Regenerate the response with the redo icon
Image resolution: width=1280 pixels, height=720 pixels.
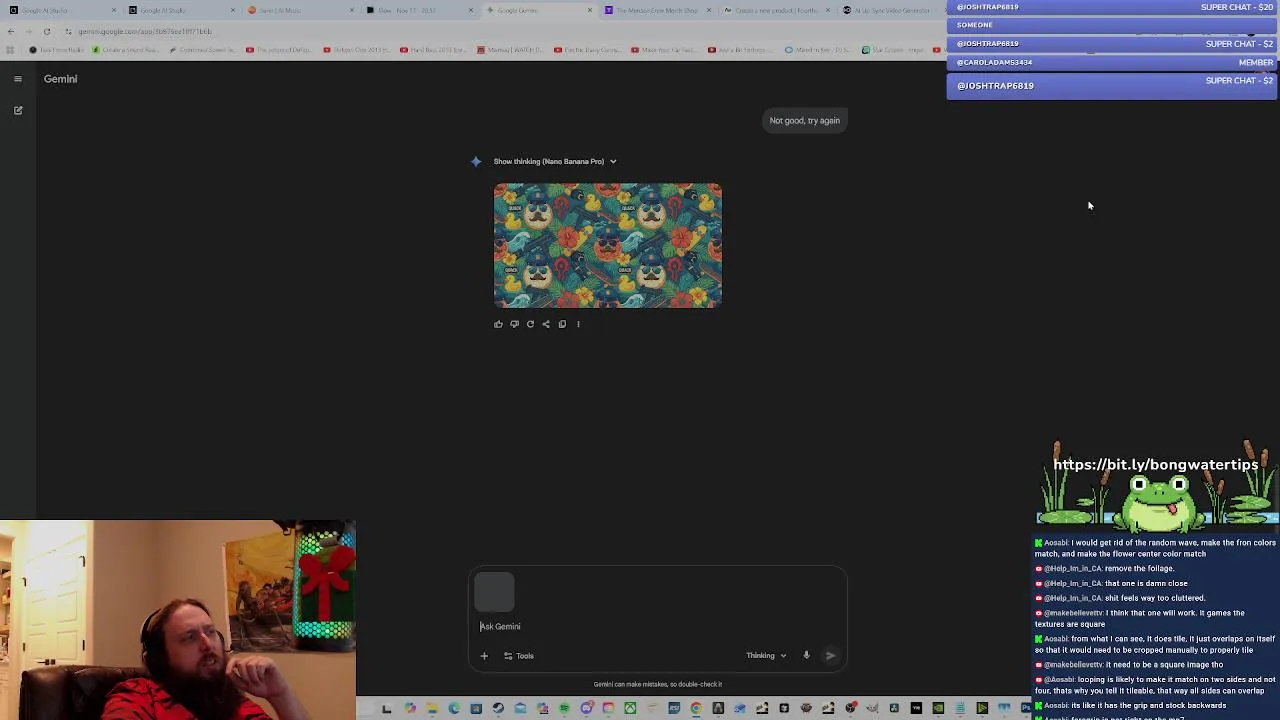[x=530, y=324]
